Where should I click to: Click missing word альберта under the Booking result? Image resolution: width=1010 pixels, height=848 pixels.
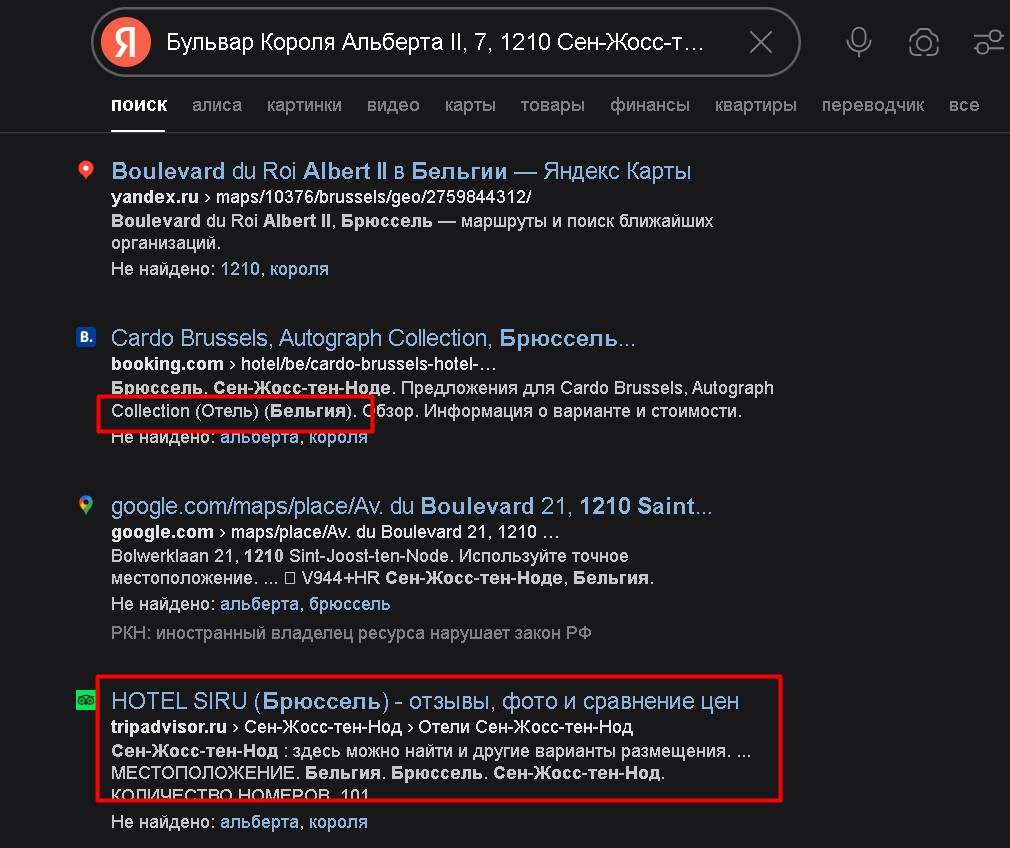point(259,437)
